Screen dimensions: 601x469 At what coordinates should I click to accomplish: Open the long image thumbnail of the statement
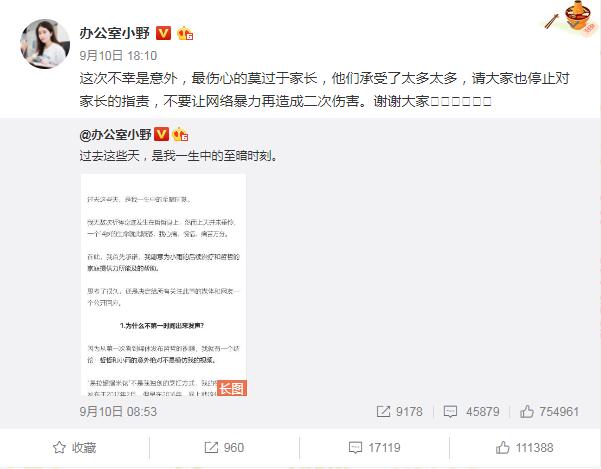tap(164, 285)
